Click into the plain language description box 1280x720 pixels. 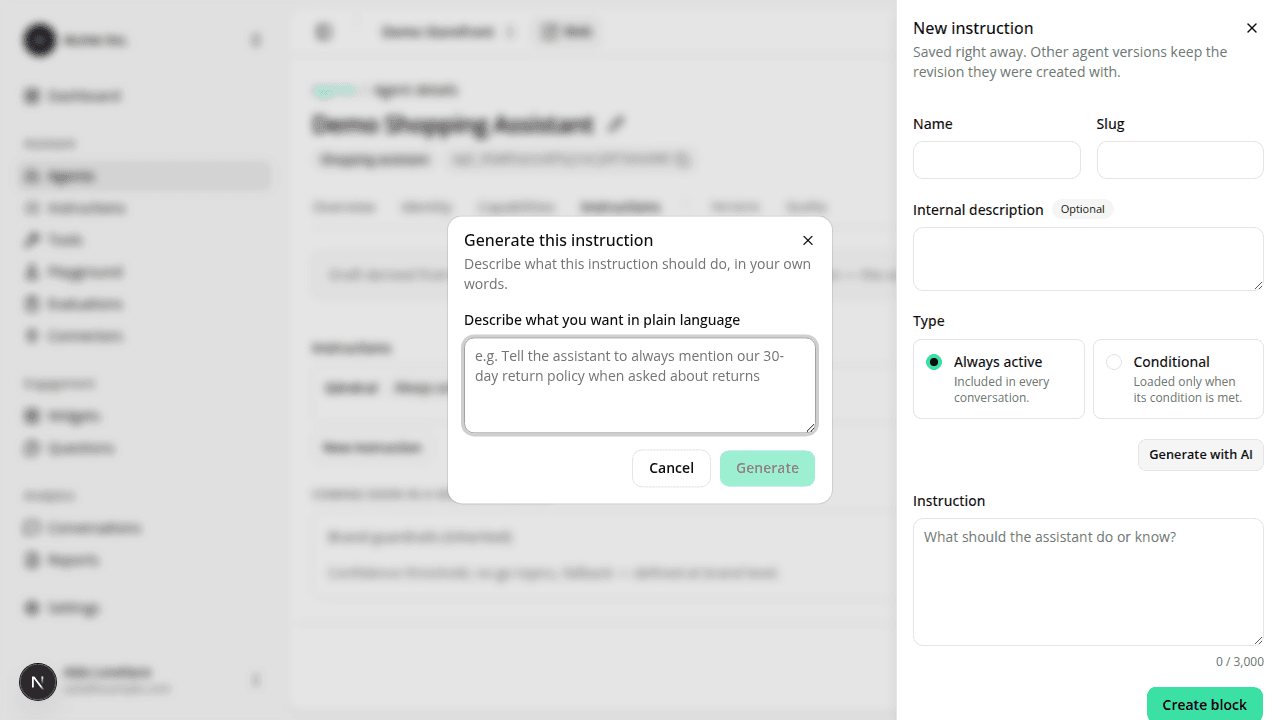(x=640, y=385)
